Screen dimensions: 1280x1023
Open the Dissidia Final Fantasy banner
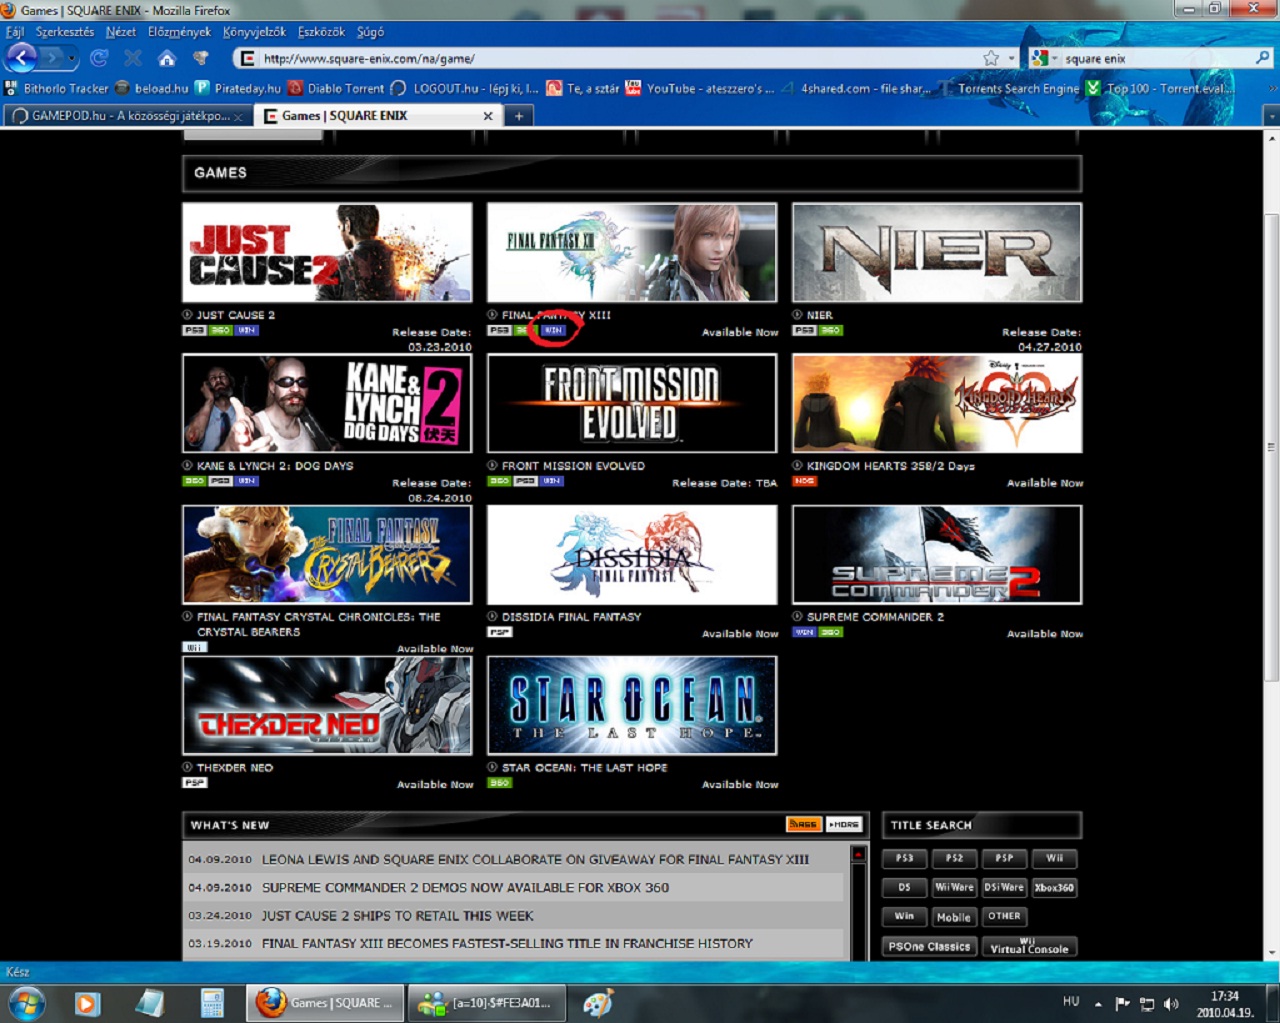click(x=632, y=554)
